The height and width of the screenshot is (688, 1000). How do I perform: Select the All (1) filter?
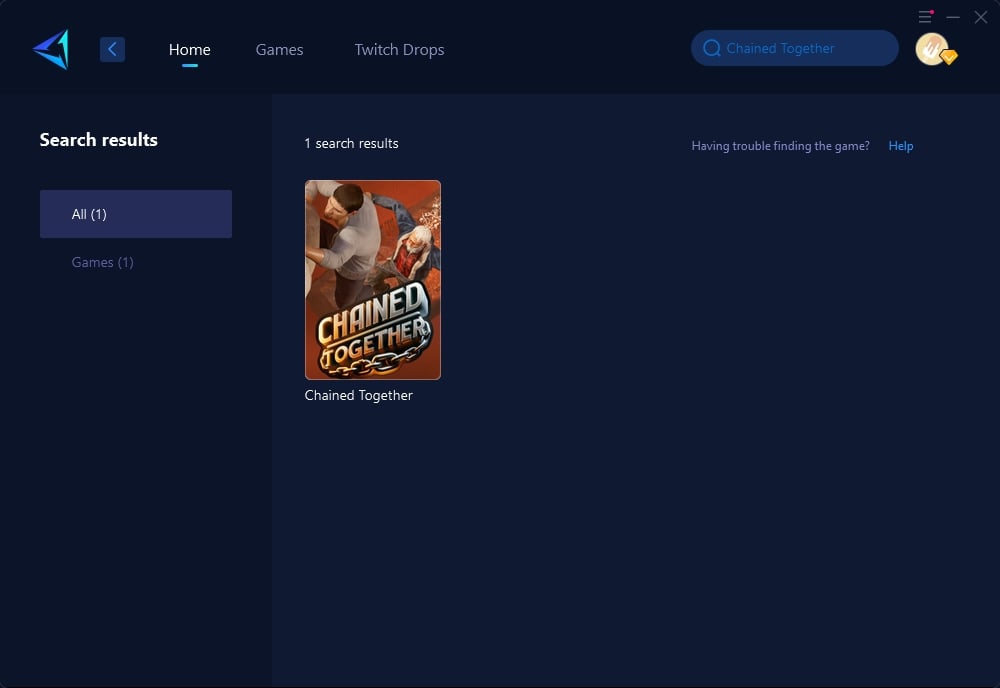pyautogui.click(x=136, y=214)
